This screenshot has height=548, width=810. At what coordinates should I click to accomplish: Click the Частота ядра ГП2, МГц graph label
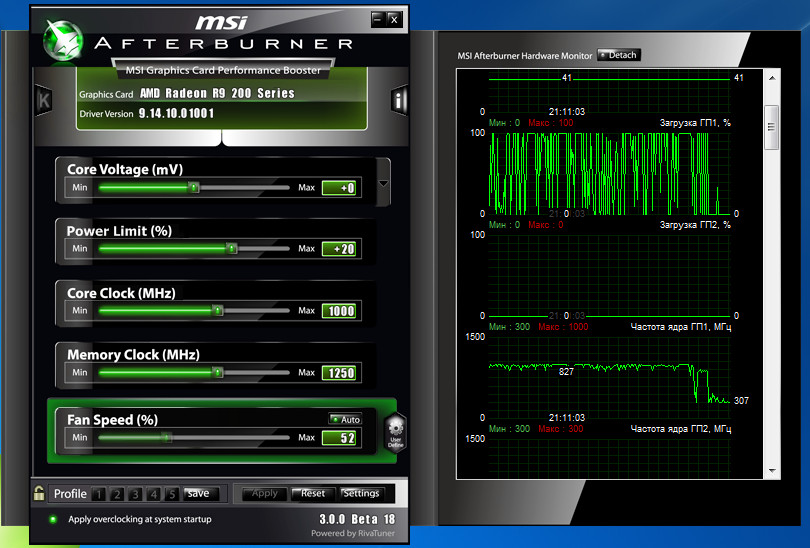[x=681, y=429]
